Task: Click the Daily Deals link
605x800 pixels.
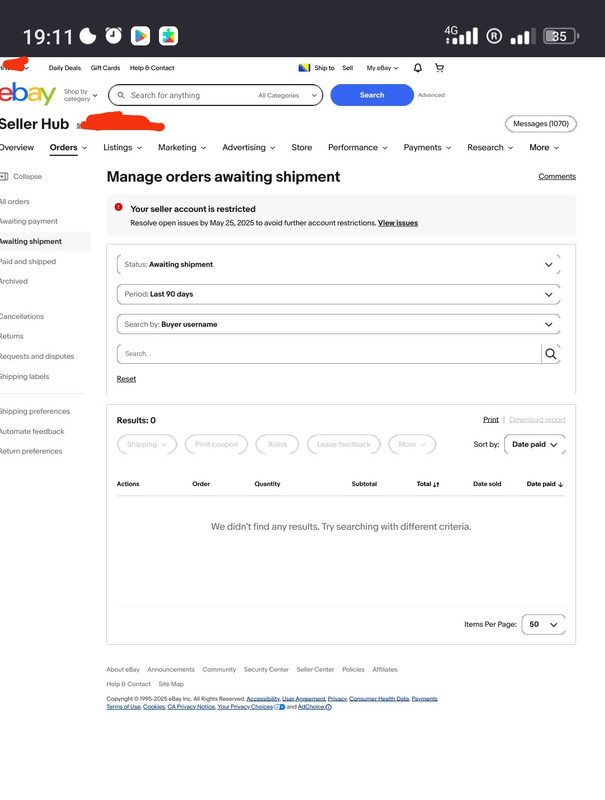Action: [x=65, y=68]
